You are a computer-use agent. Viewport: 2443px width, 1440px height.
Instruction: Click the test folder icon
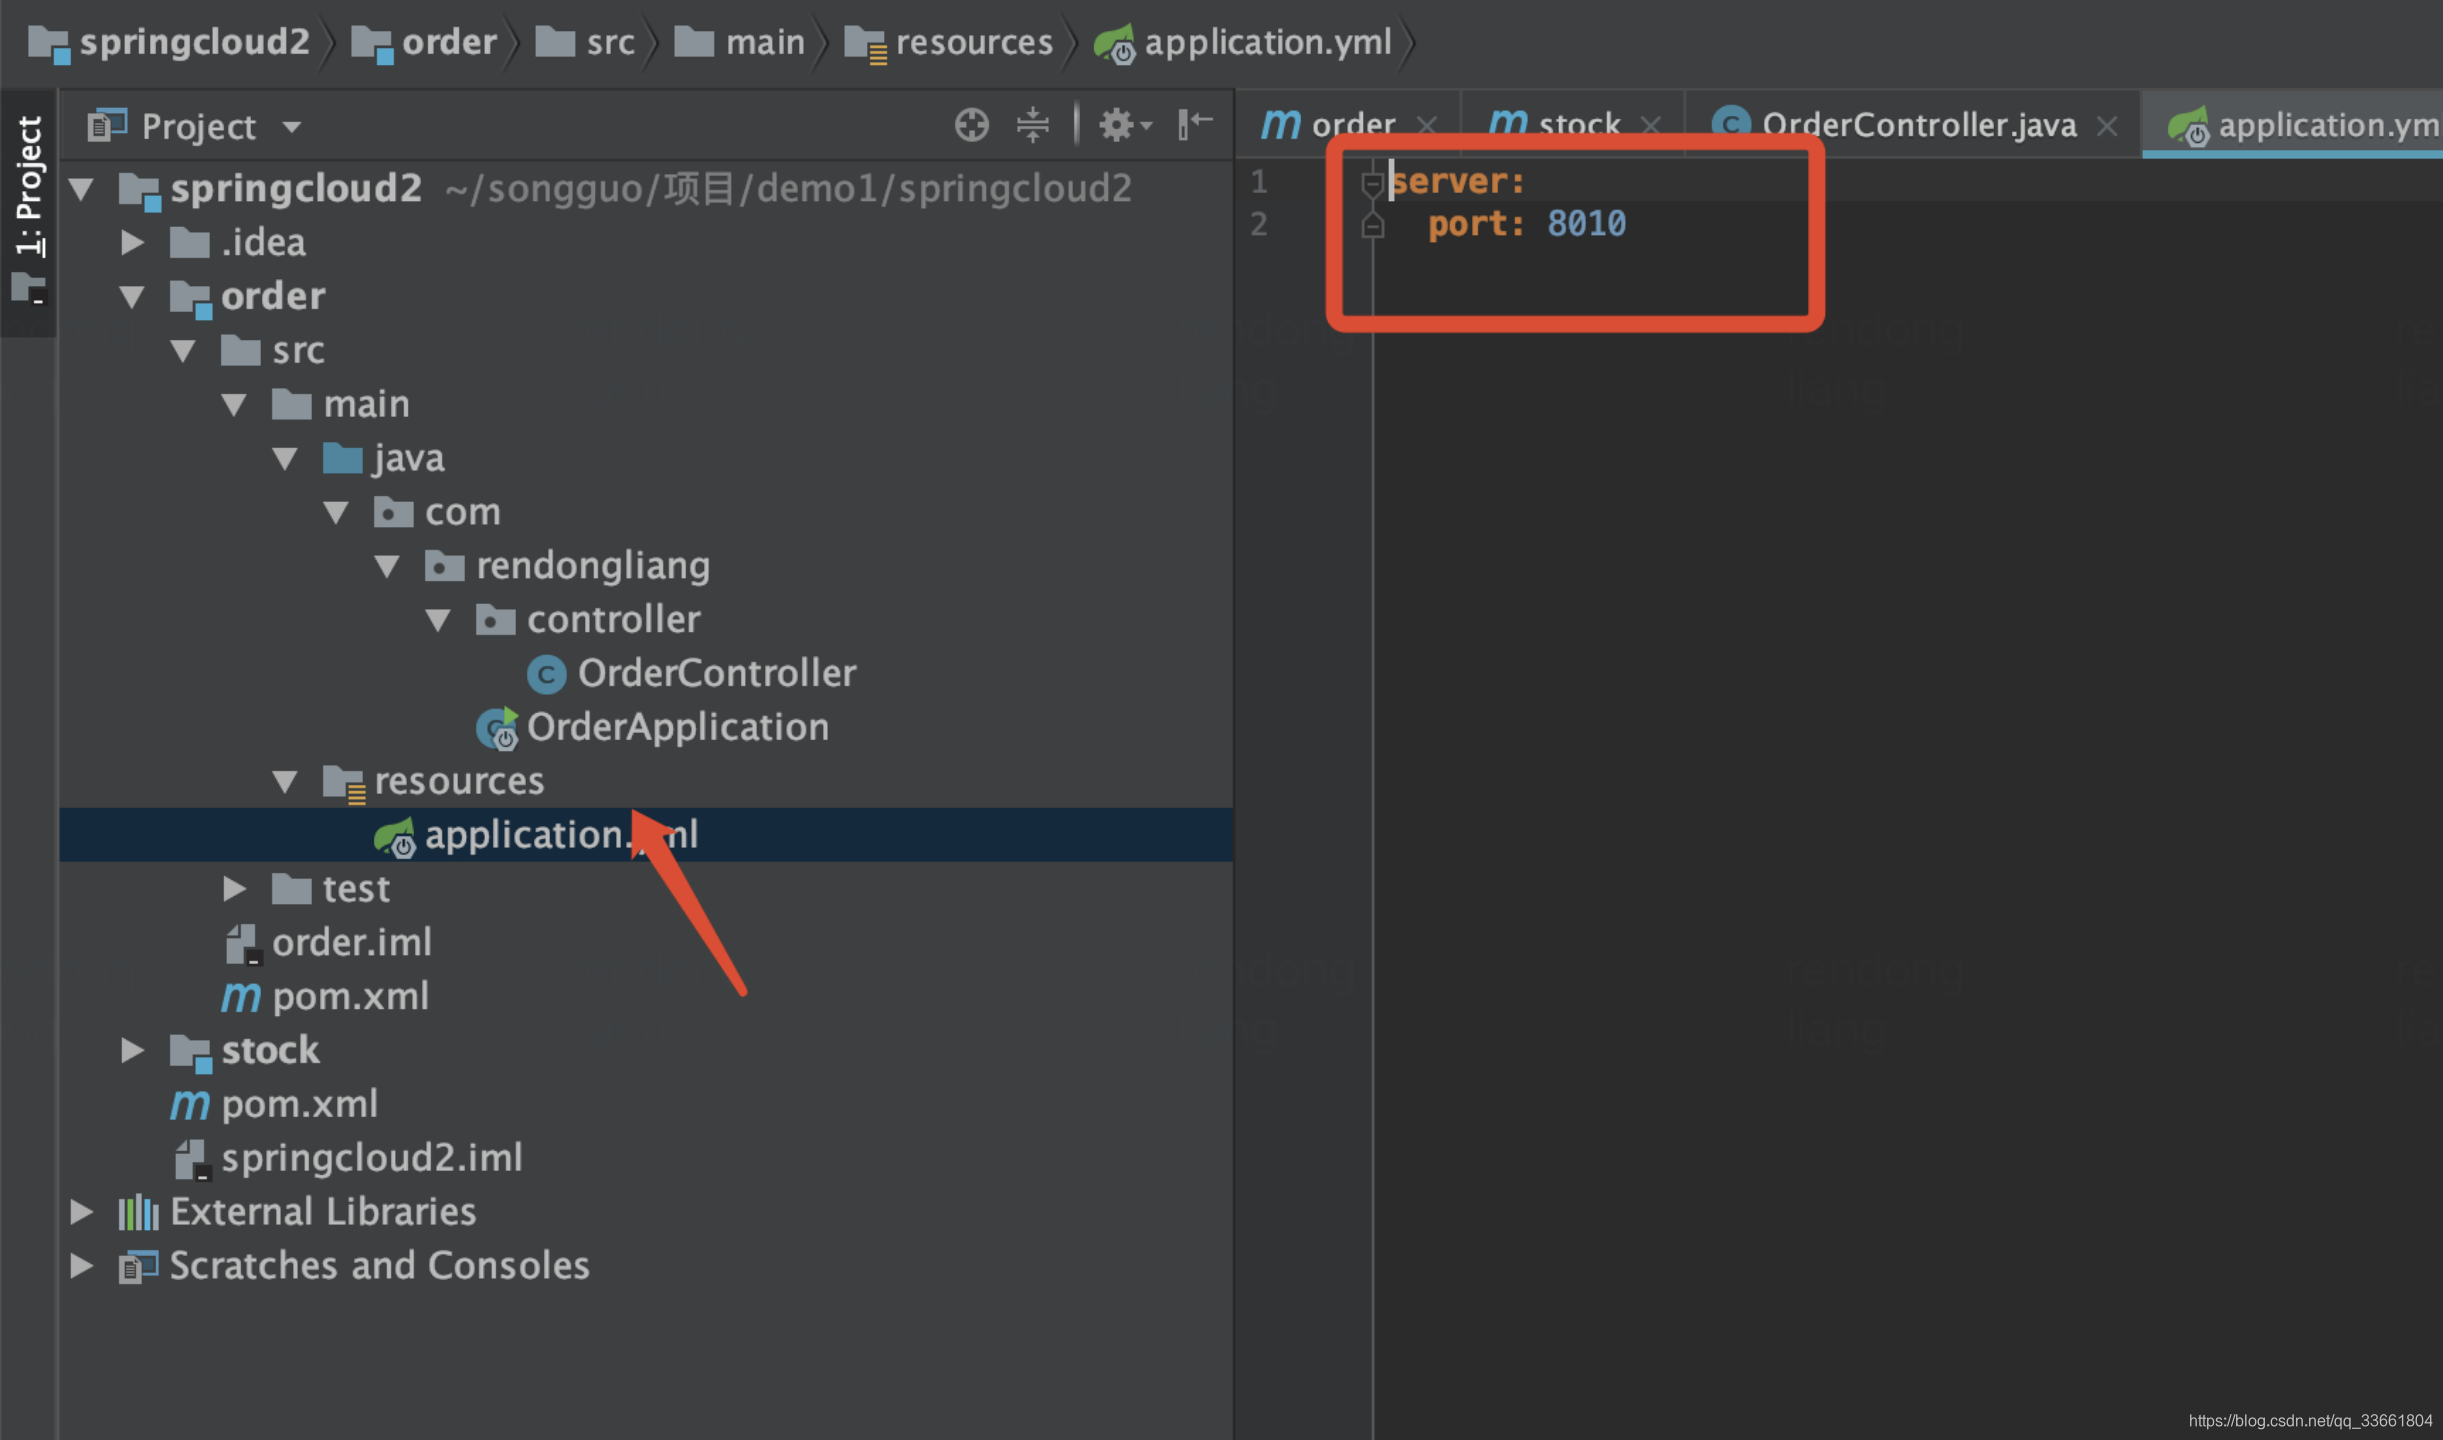pyautogui.click(x=292, y=888)
